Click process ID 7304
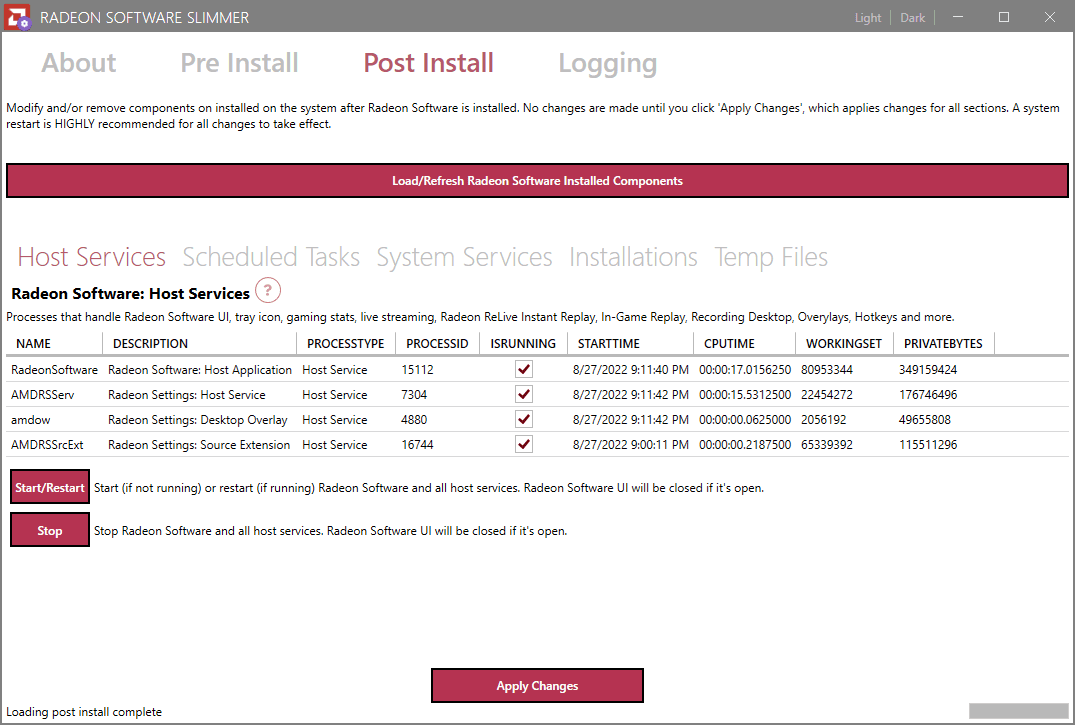1075x725 pixels. click(x=414, y=395)
